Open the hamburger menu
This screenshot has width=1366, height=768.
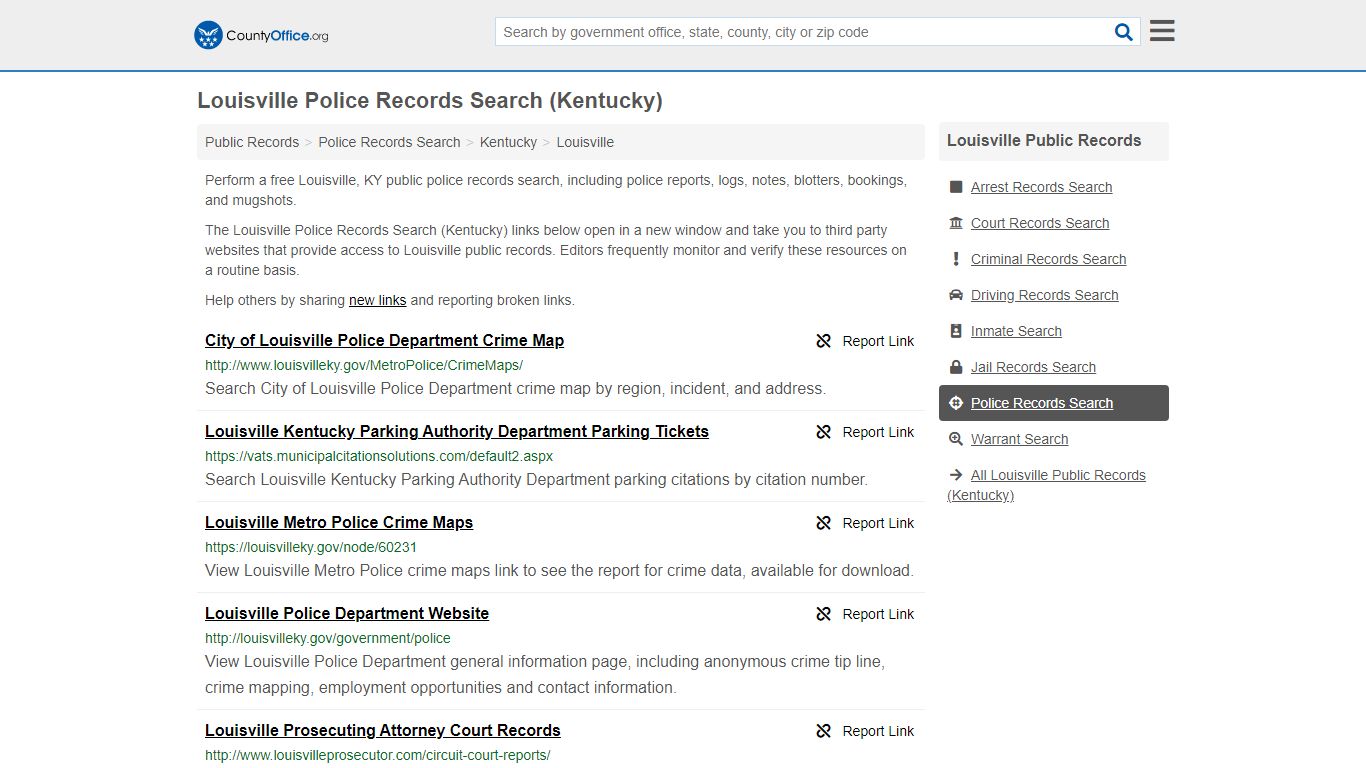pos(1162,31)
